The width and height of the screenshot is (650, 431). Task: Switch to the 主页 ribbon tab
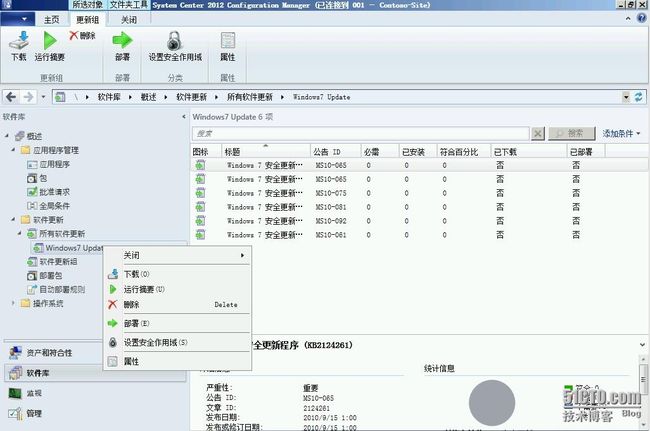52,19
